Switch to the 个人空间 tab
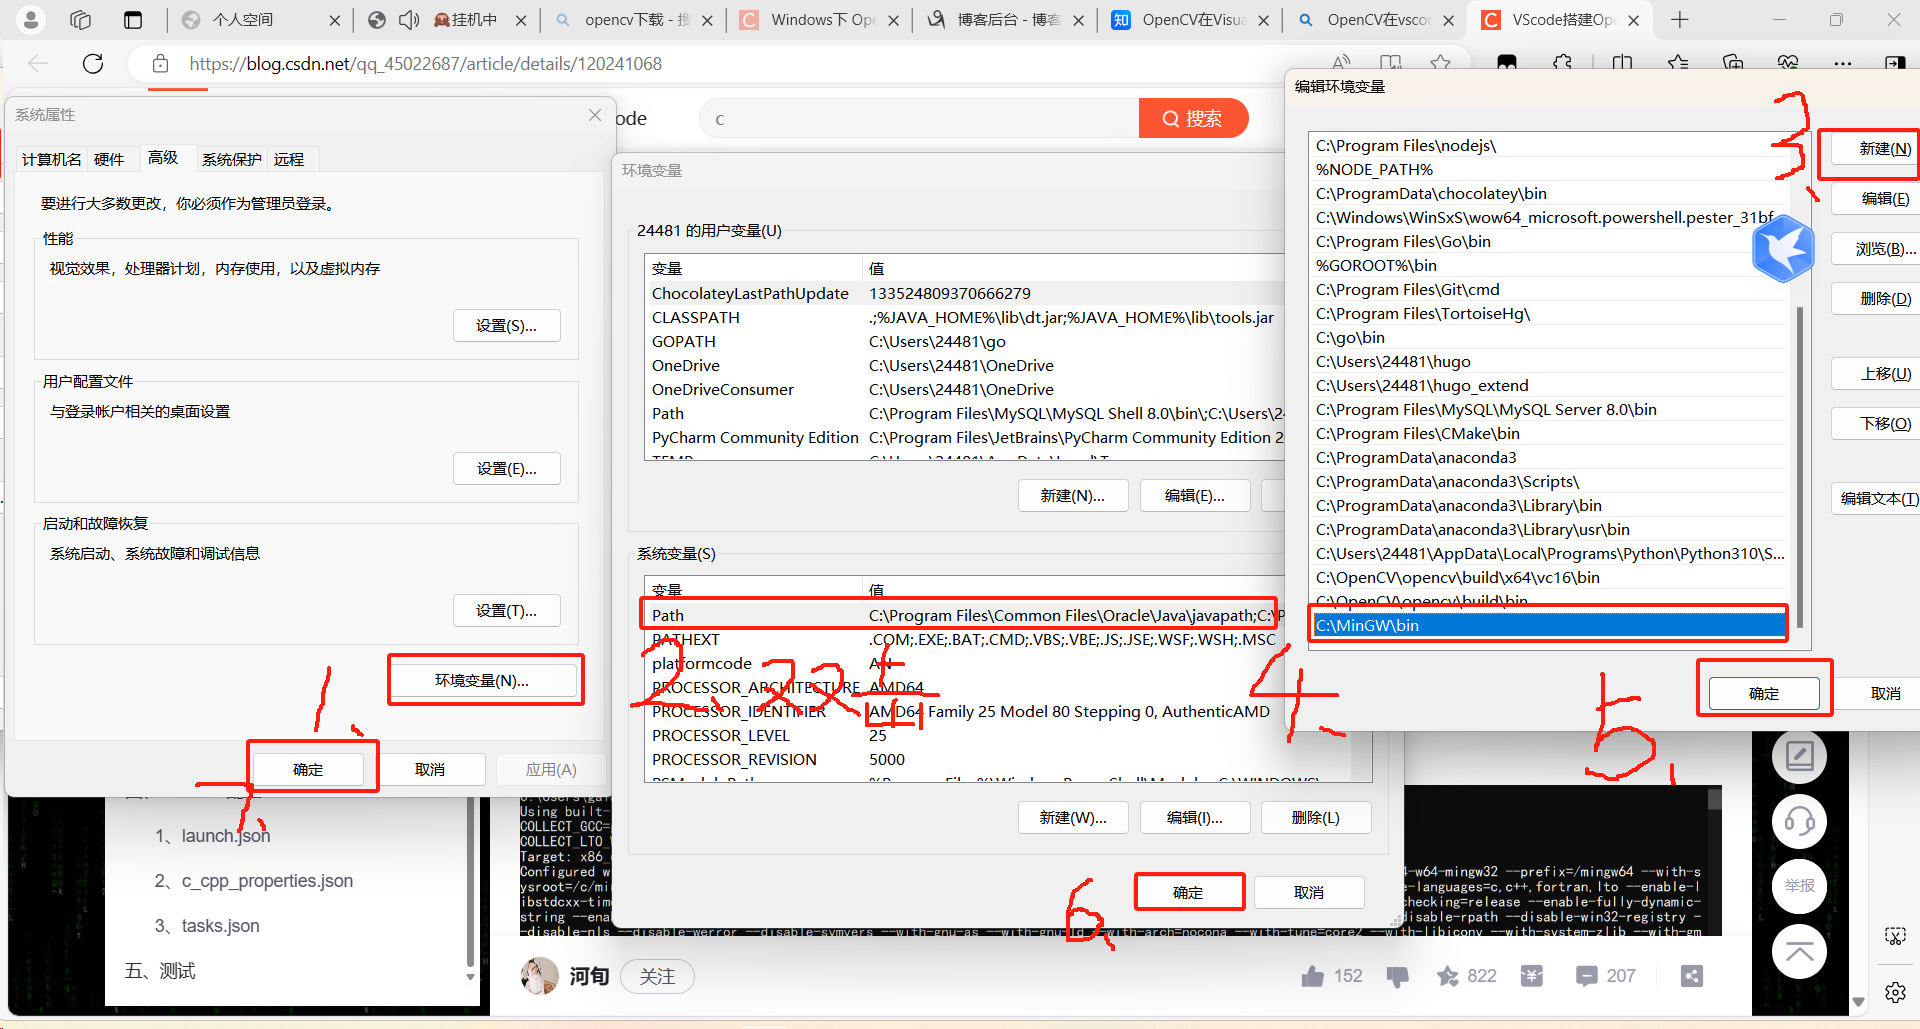 pos(260,19)
